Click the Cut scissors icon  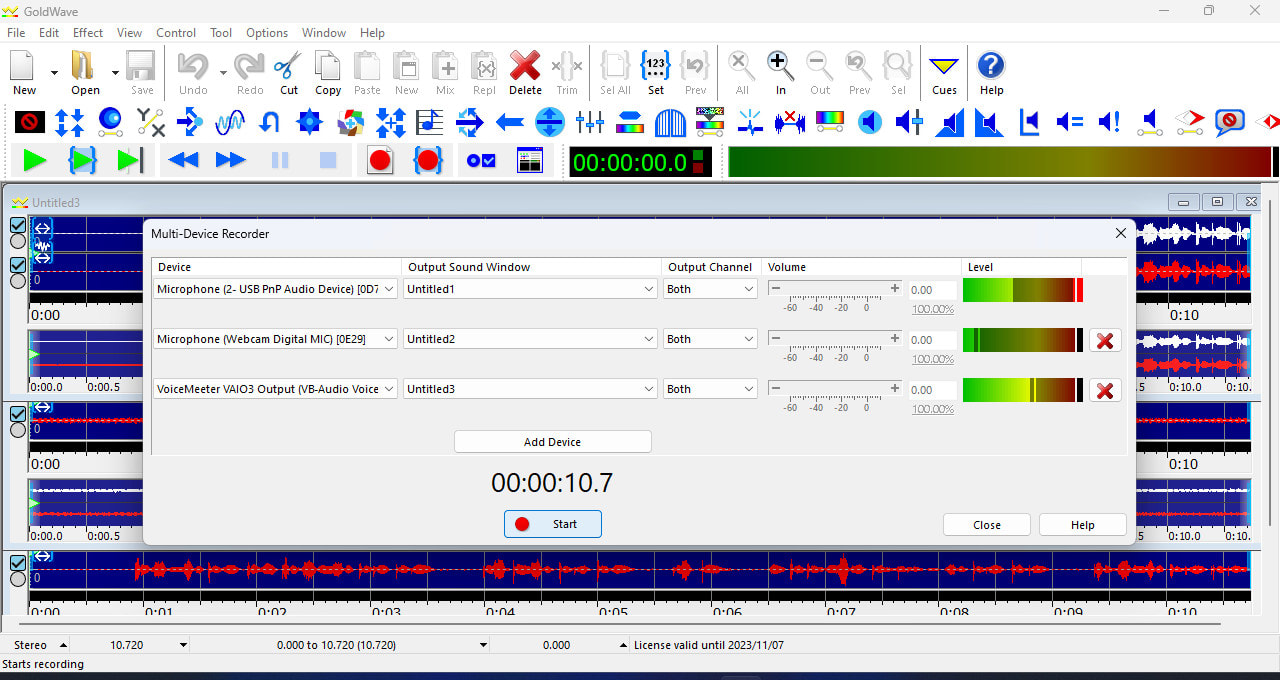tap(288, 72)
